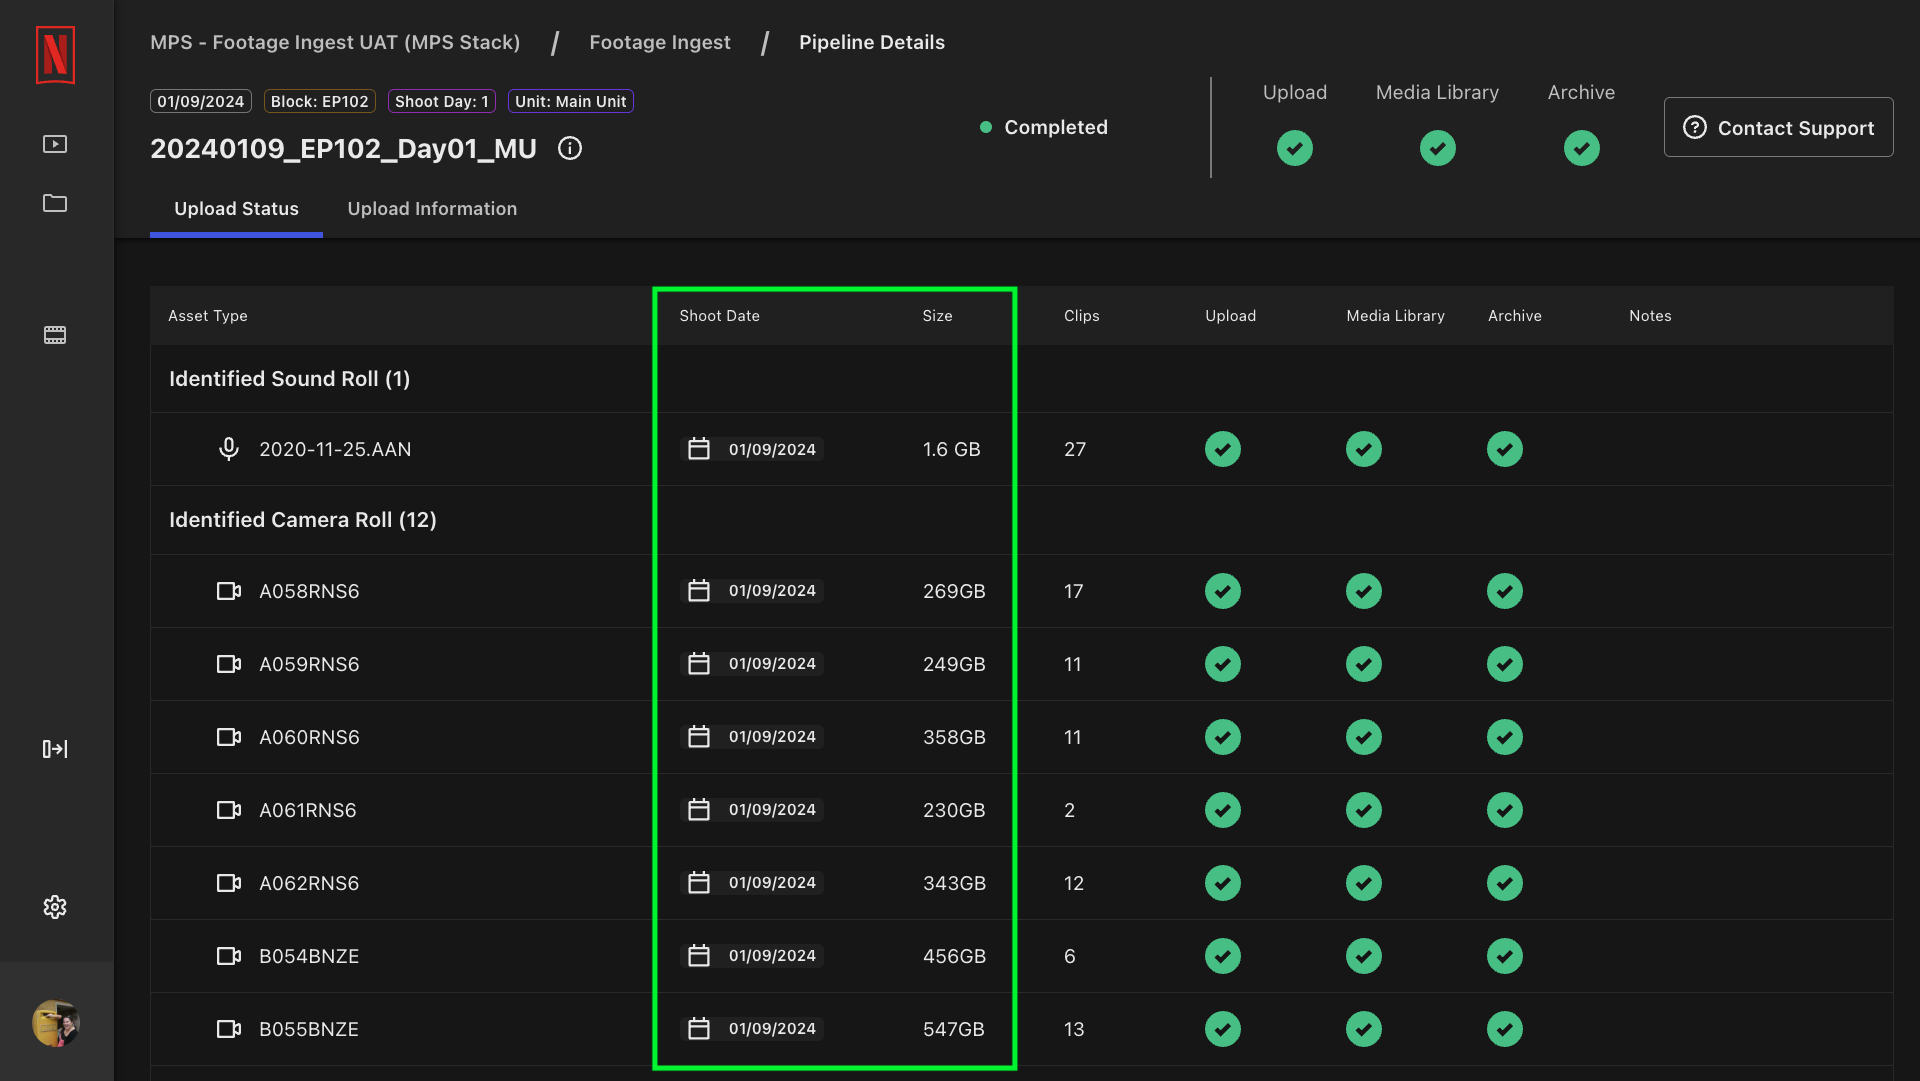Viewport: 1920px width, 1081px height.
Task: Click the 27 clips count value
Action: 1075,449
